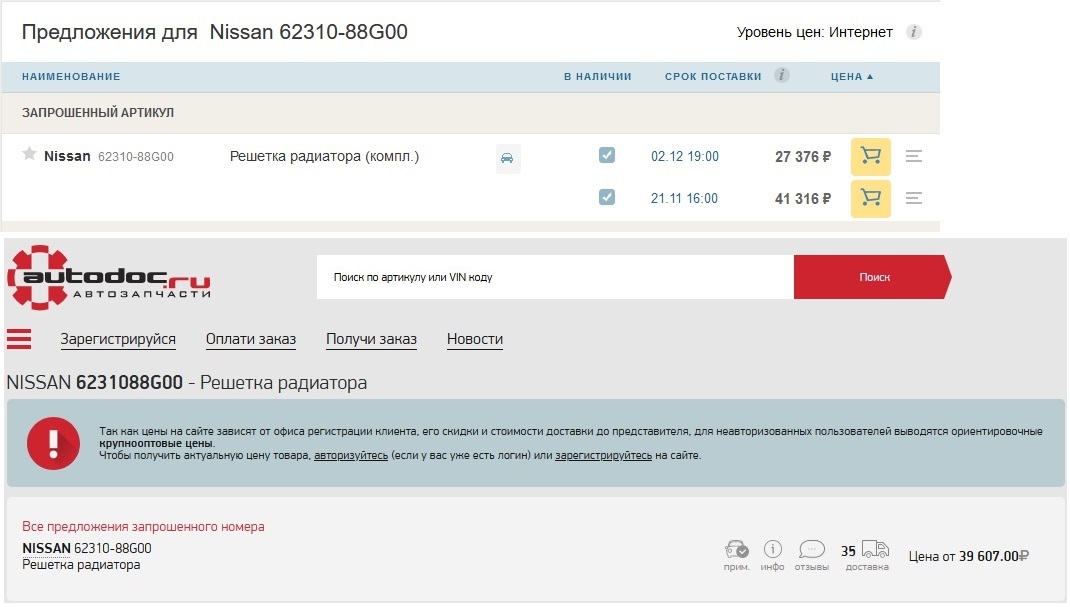Star the Nissan 62310-88G00 item as favorite
This screenshot has height=607, width=1070.
(29, 153)
